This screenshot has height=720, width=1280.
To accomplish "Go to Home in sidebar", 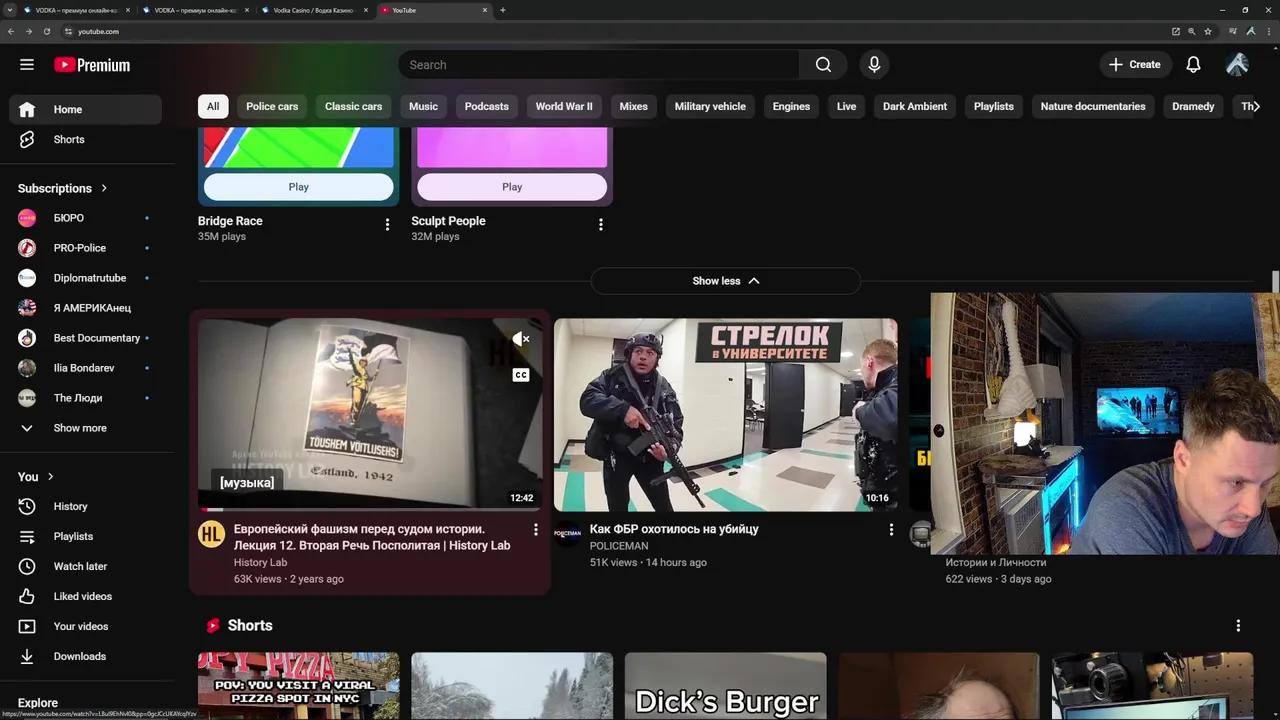I will (x=85, y=109).
